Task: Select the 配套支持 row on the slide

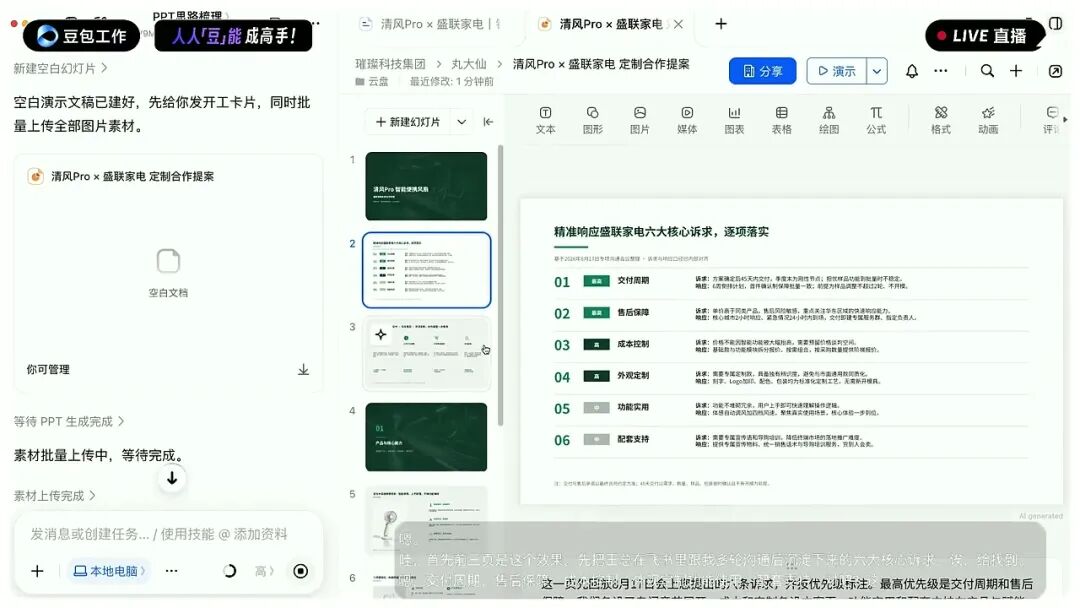Action: 791,440
